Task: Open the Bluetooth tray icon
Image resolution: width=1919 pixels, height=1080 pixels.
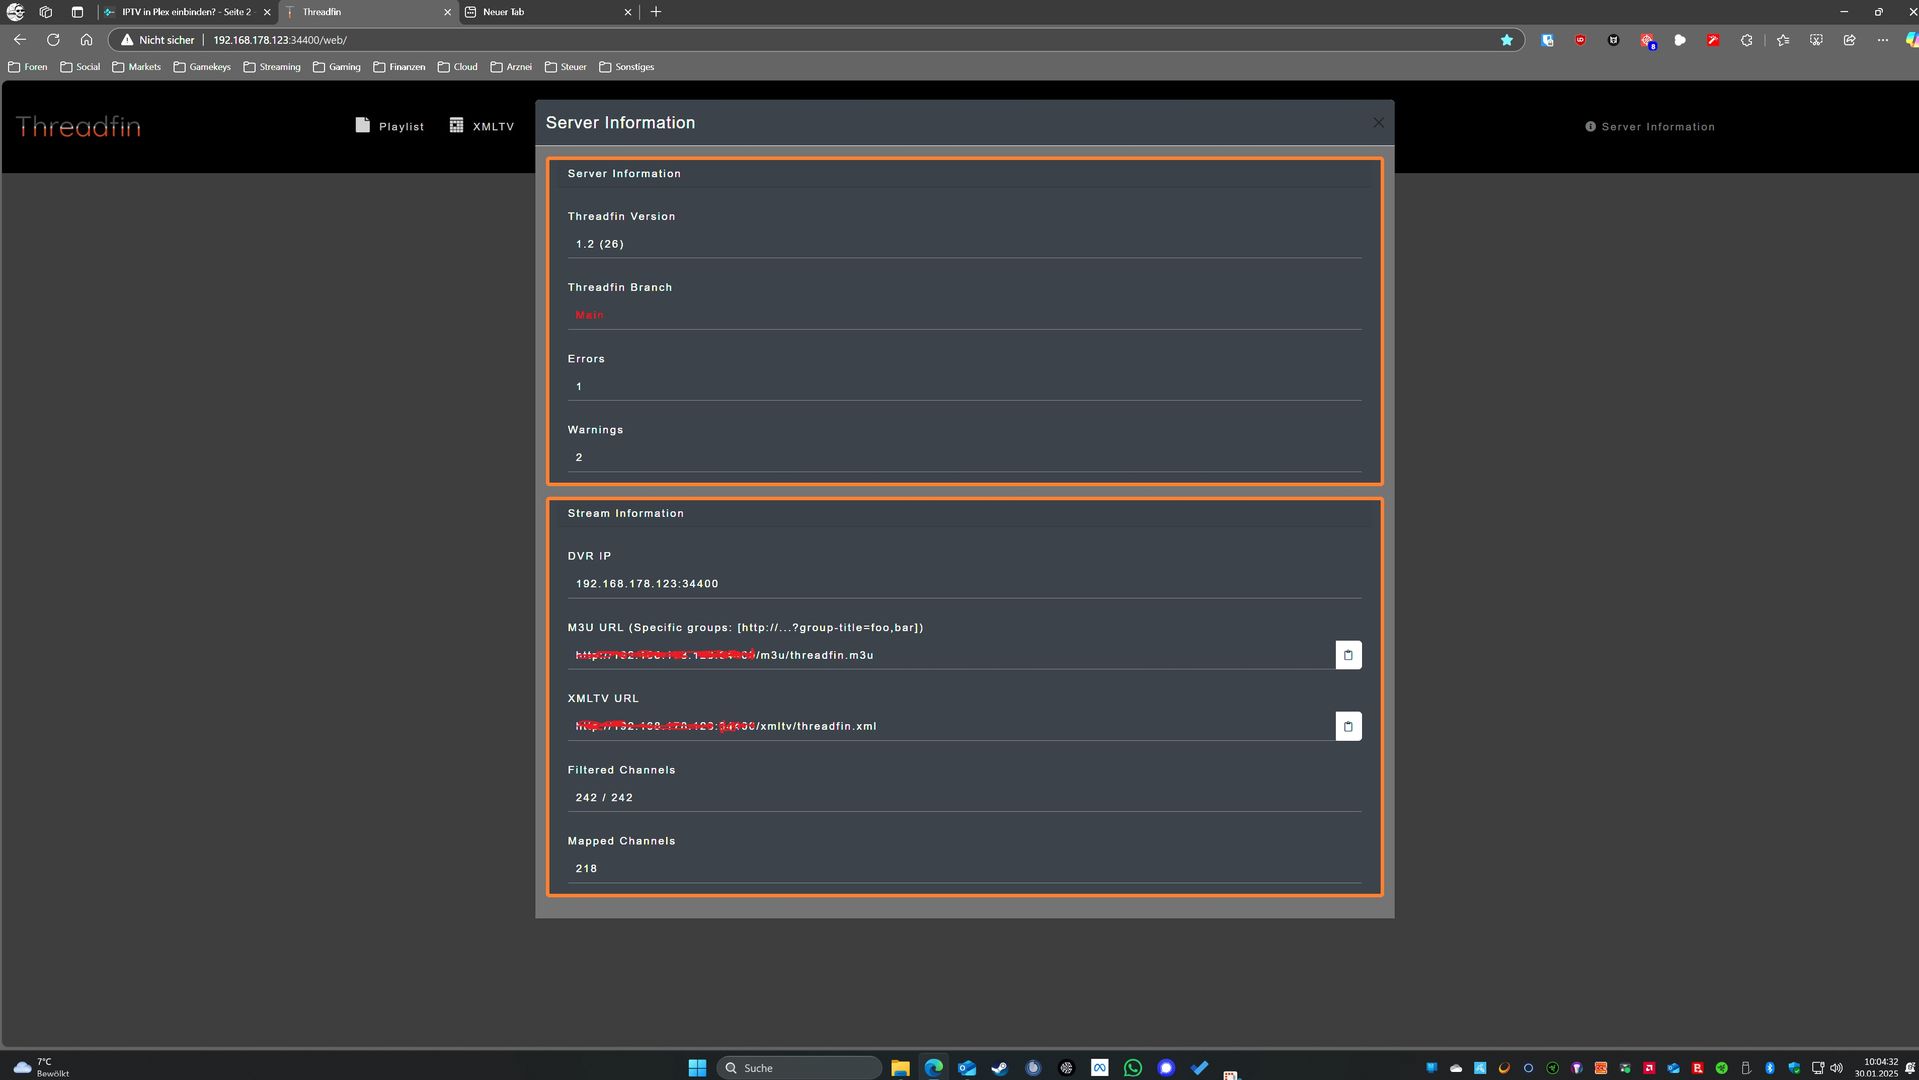Action: pos(1769,1068)
